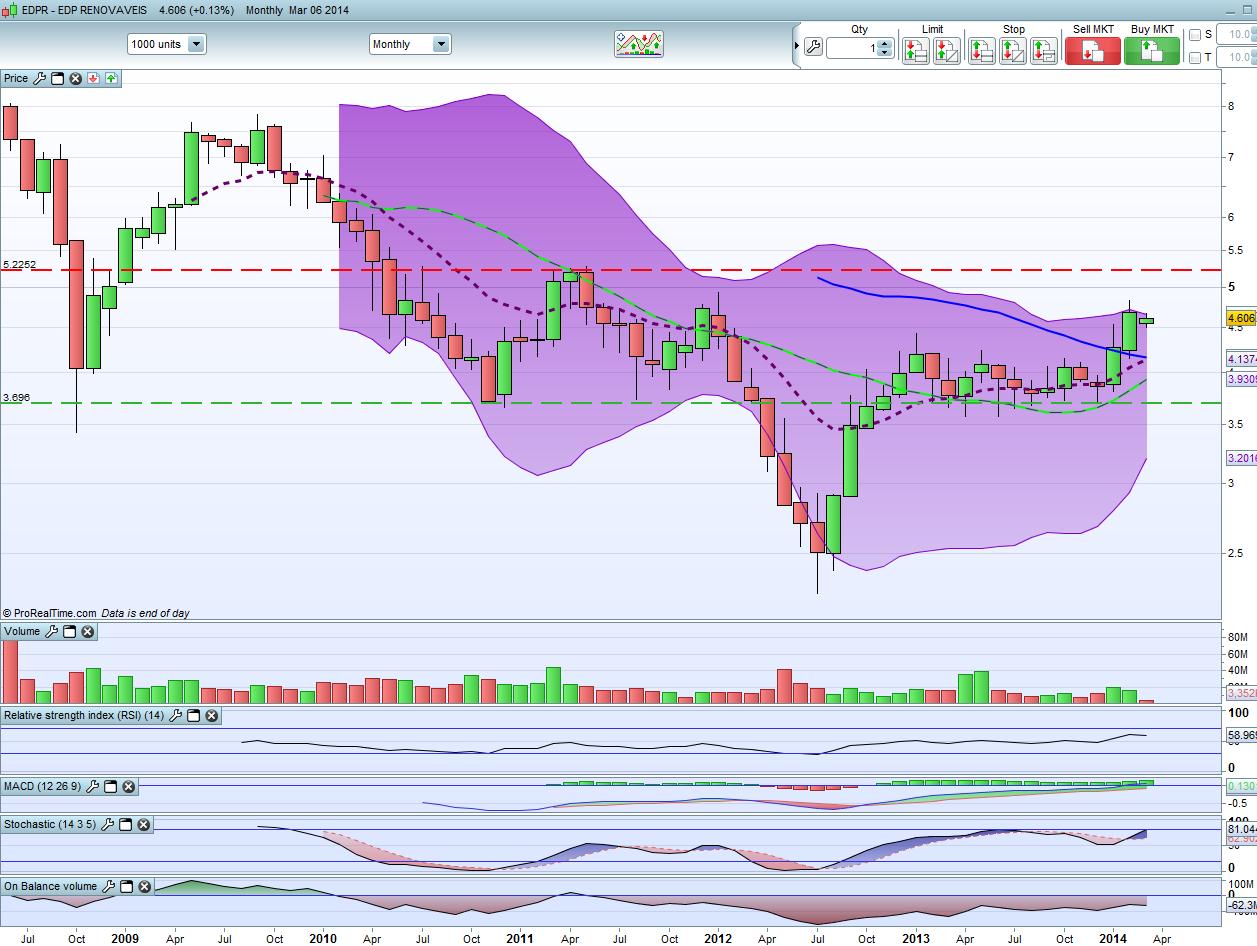
Task: Click the 2012 label on time axis
Action: pyautogui.click(x=718, y=938)
